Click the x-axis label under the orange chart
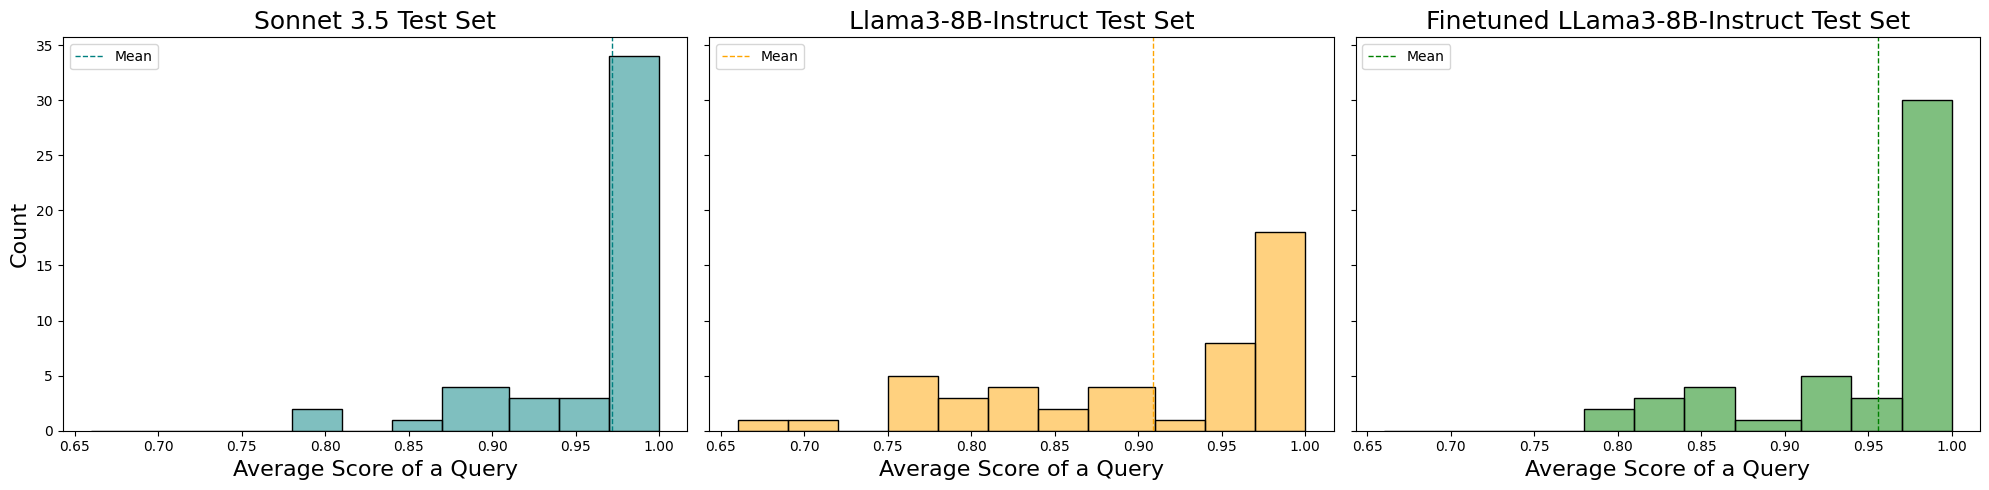Screen dimensions: 1989x490 [x=1021, y=469]
